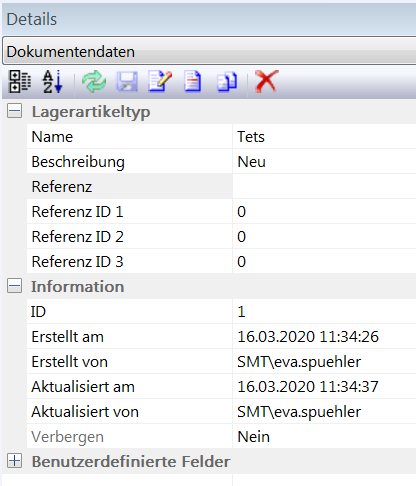
Task: Click the Referenz ID 2 value
Action: click(324, 237)
